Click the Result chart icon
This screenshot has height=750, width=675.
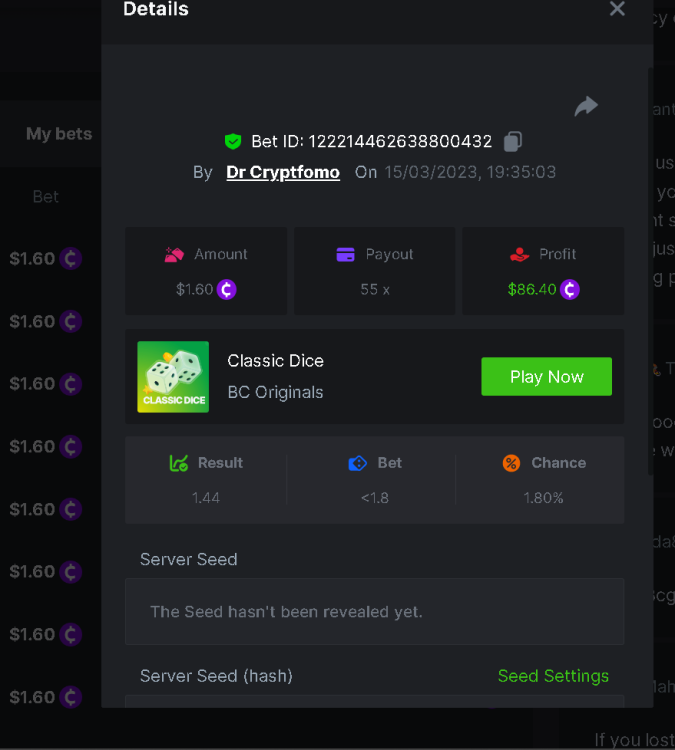click(x=179, y=463)
